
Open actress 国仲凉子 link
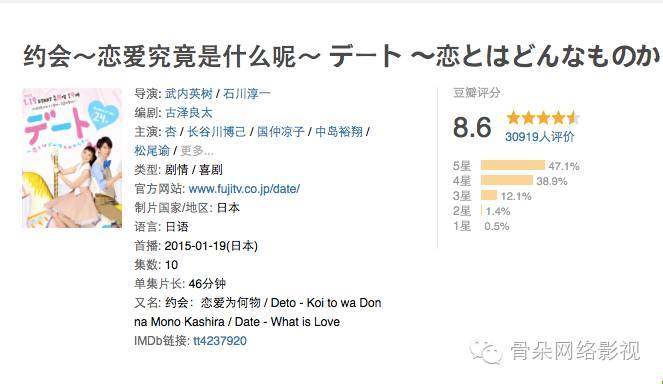pyautogui.click(x=281, y=132)
